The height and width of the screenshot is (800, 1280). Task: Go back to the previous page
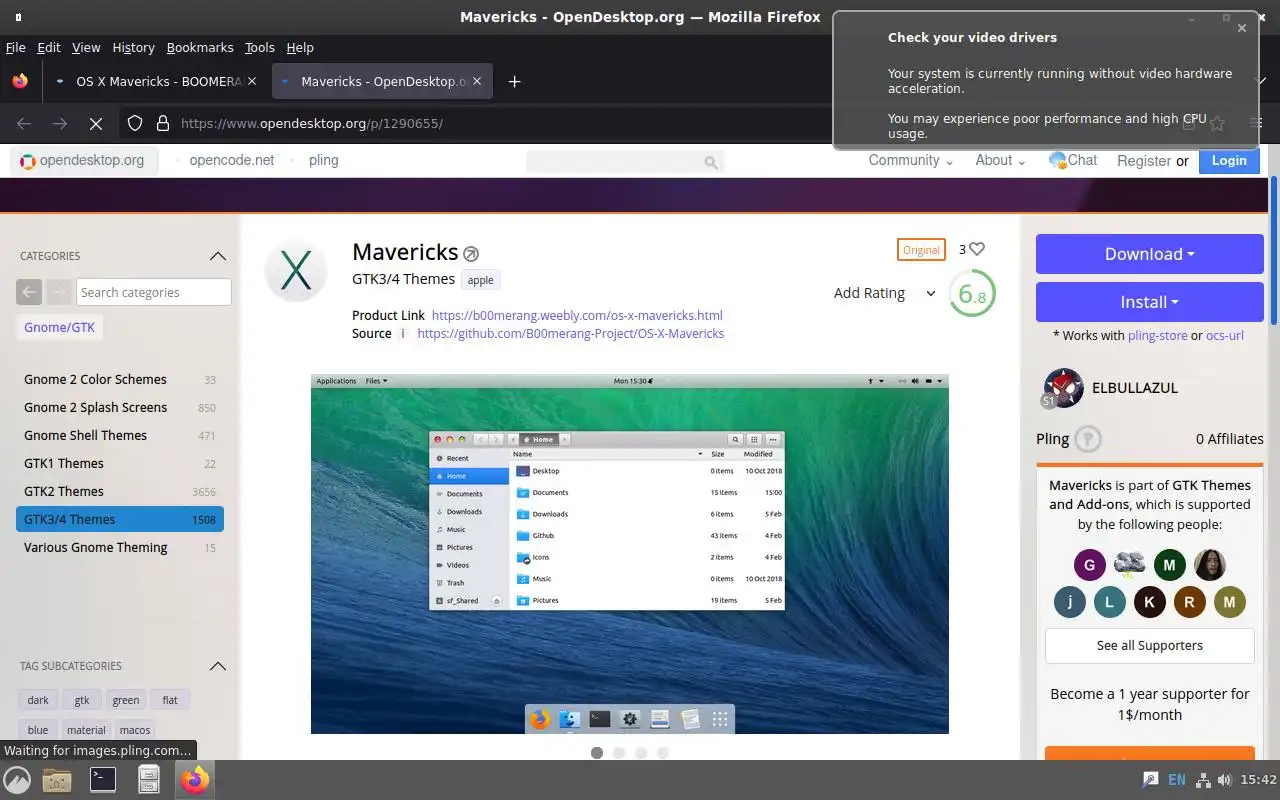coord(24,124)
